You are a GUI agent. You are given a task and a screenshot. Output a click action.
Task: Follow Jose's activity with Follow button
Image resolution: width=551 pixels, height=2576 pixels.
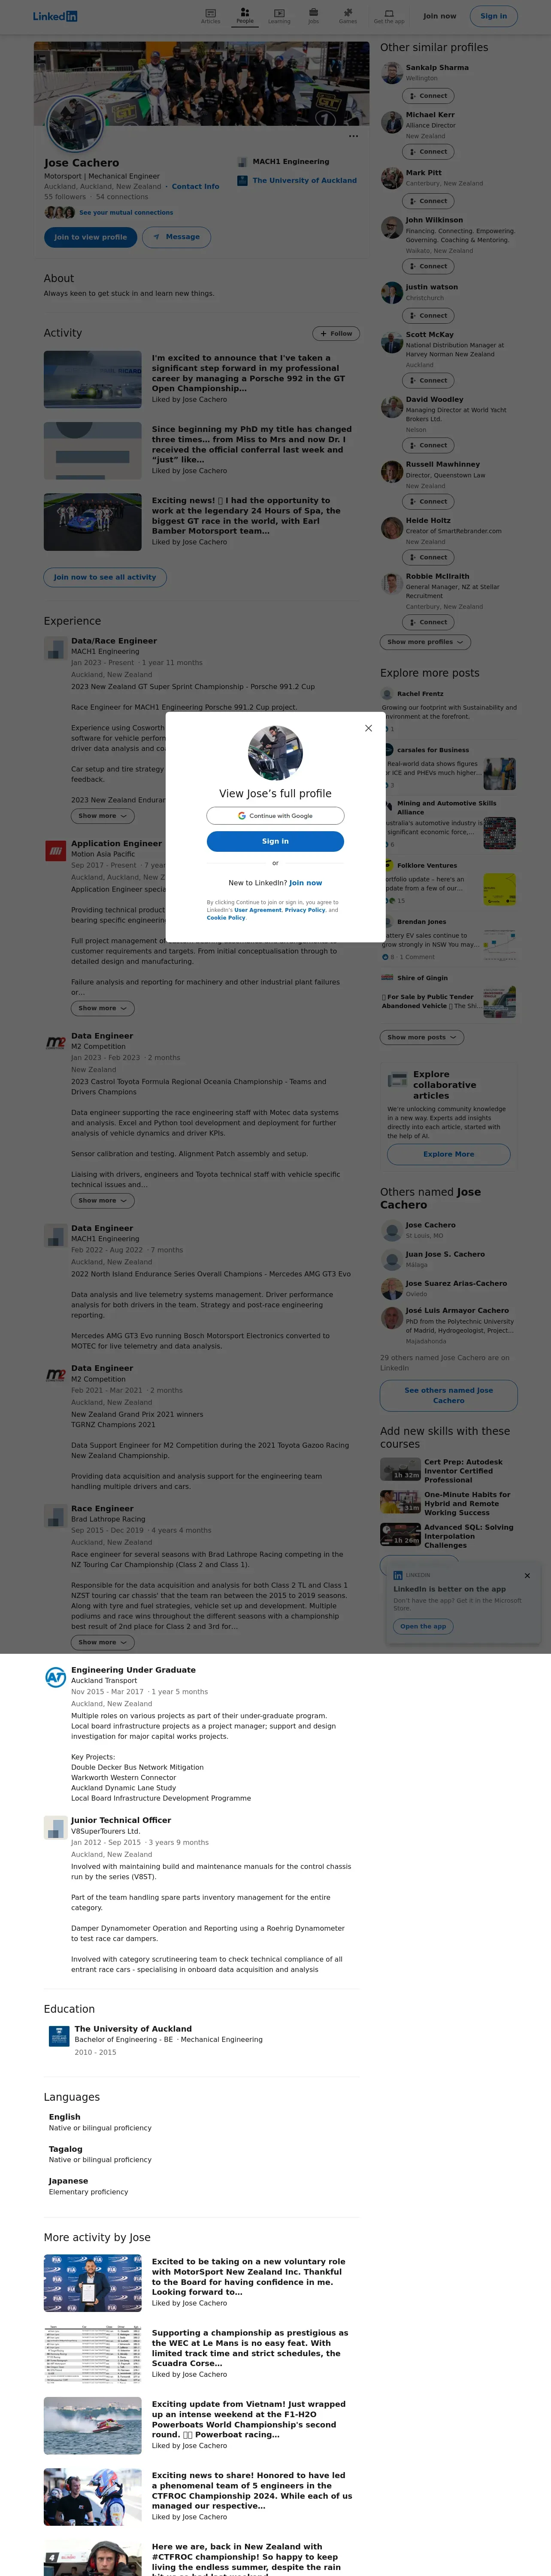(336, 333)
